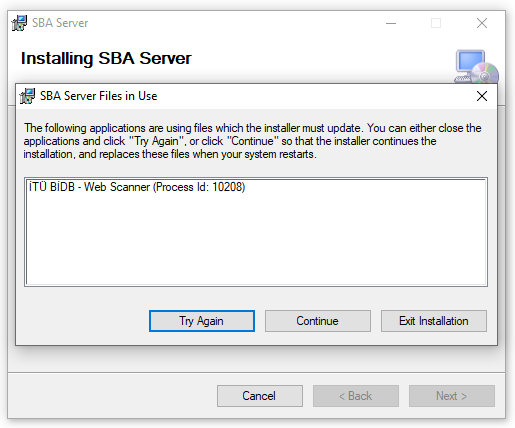This screenshot has width=515, height=428.
Task: Click the SBA Server main window title text
Action: coord(60,23)
